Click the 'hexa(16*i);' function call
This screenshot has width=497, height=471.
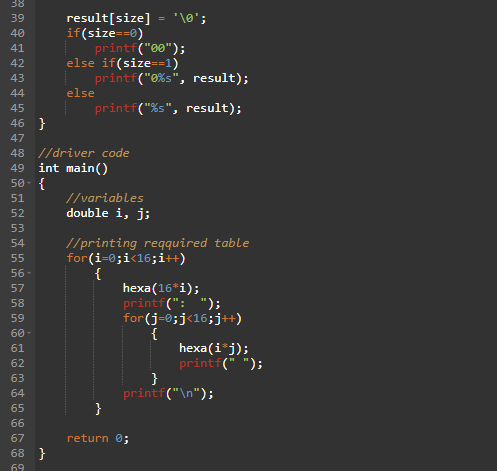click(161, 288)
